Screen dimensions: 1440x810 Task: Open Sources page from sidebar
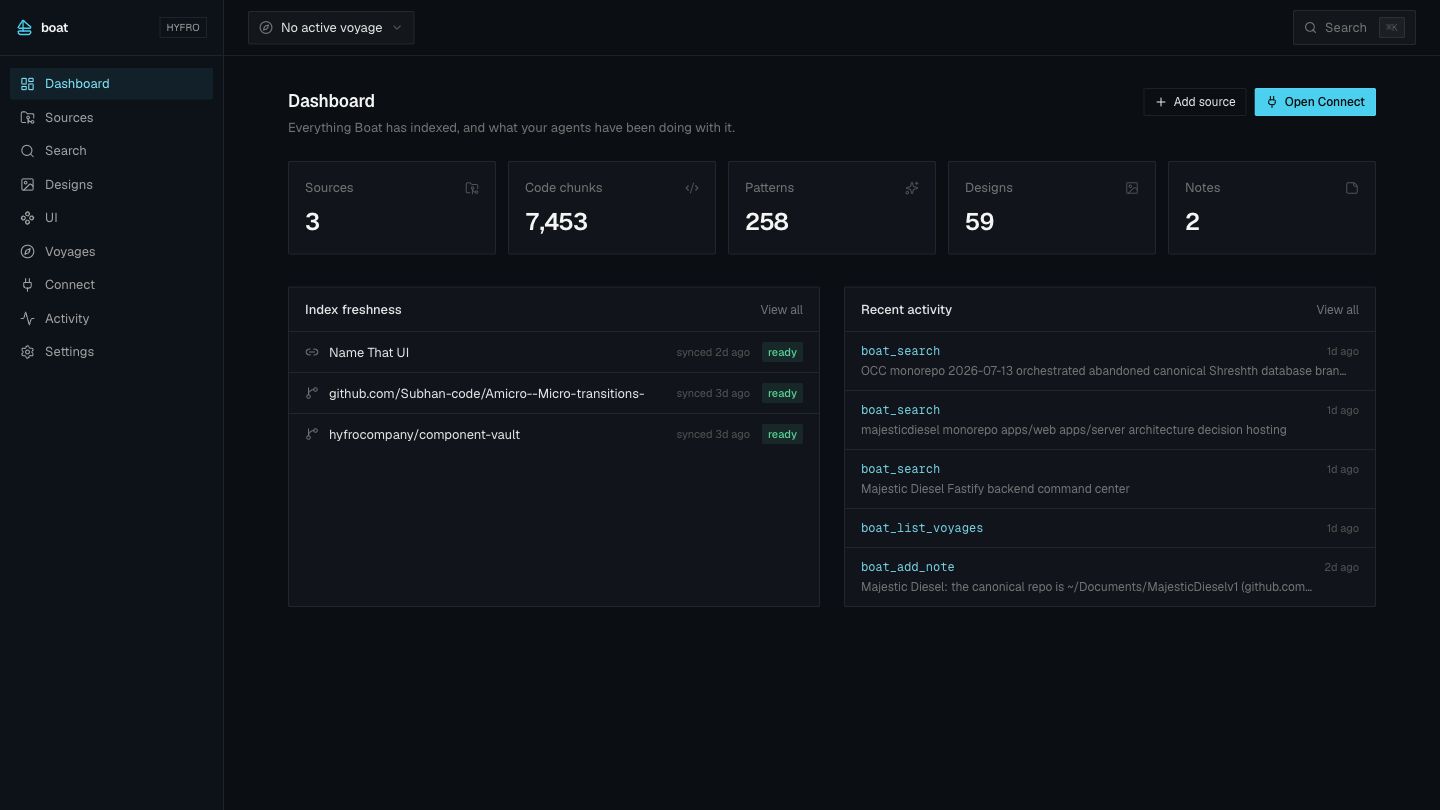click(111, 118)
